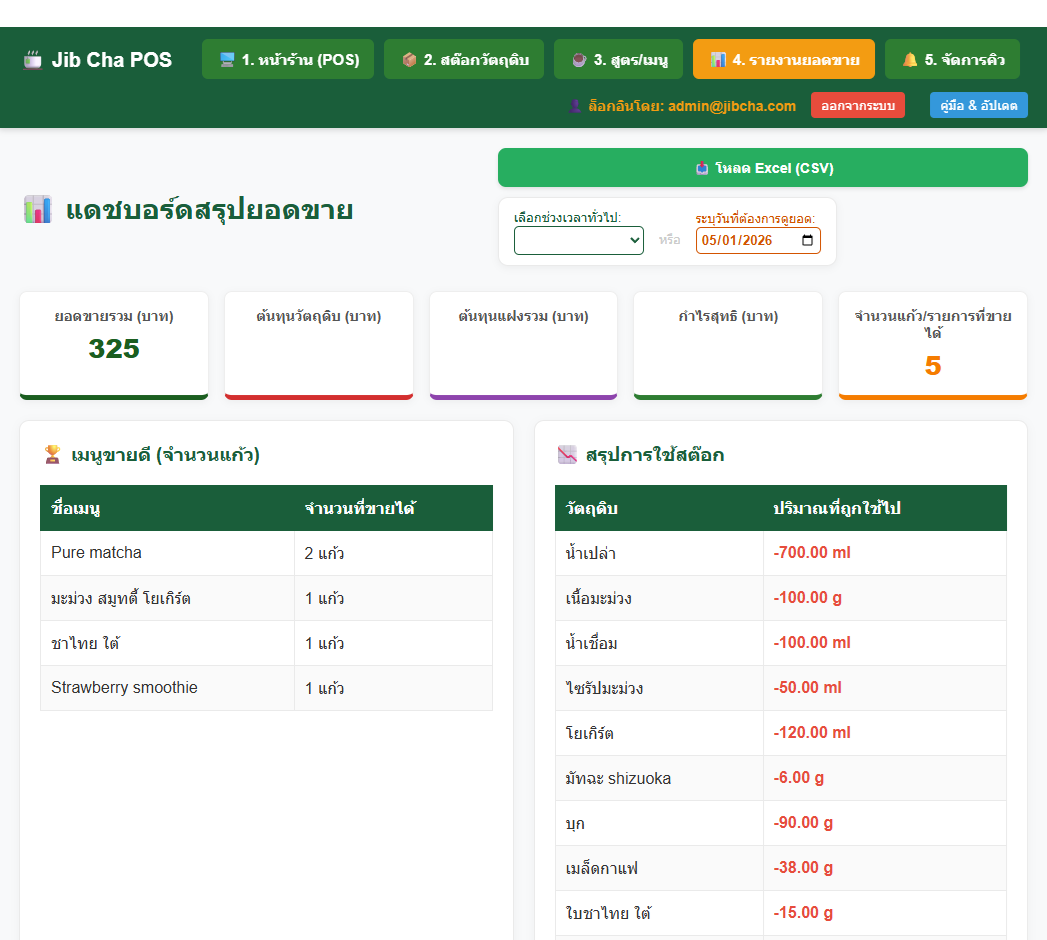Select Pure matcha menu row

pyautogui.click(x=266, y=553)
